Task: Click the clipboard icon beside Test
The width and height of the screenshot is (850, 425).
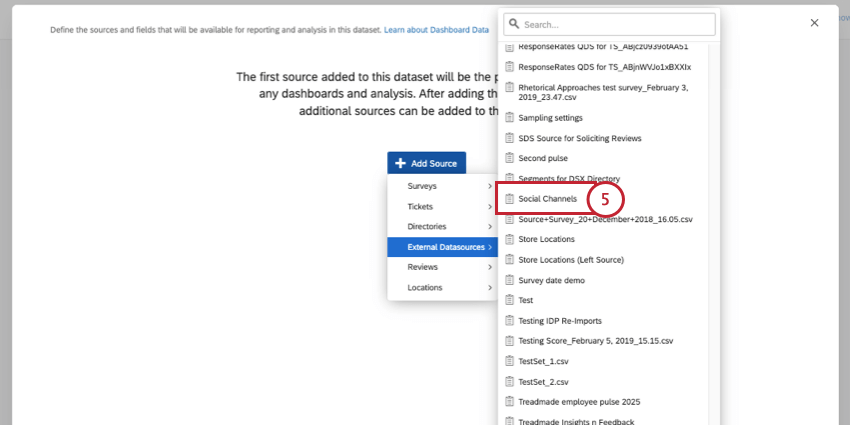Action: [x=509, y=300]
